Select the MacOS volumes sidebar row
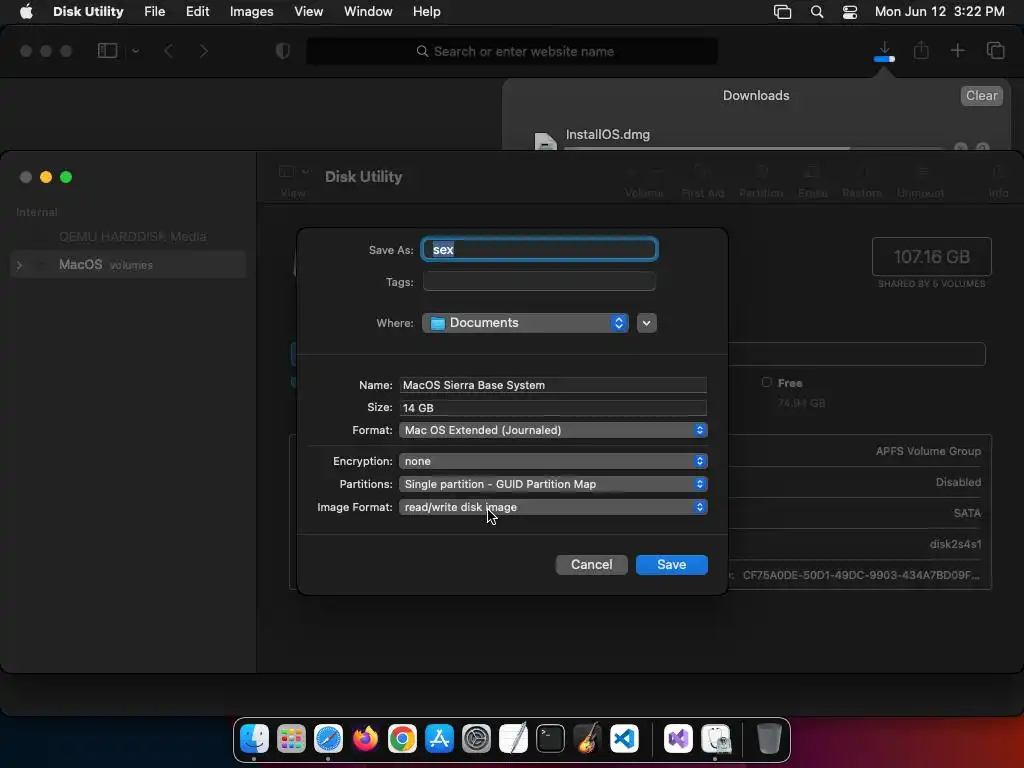 (x=128, y=264)
